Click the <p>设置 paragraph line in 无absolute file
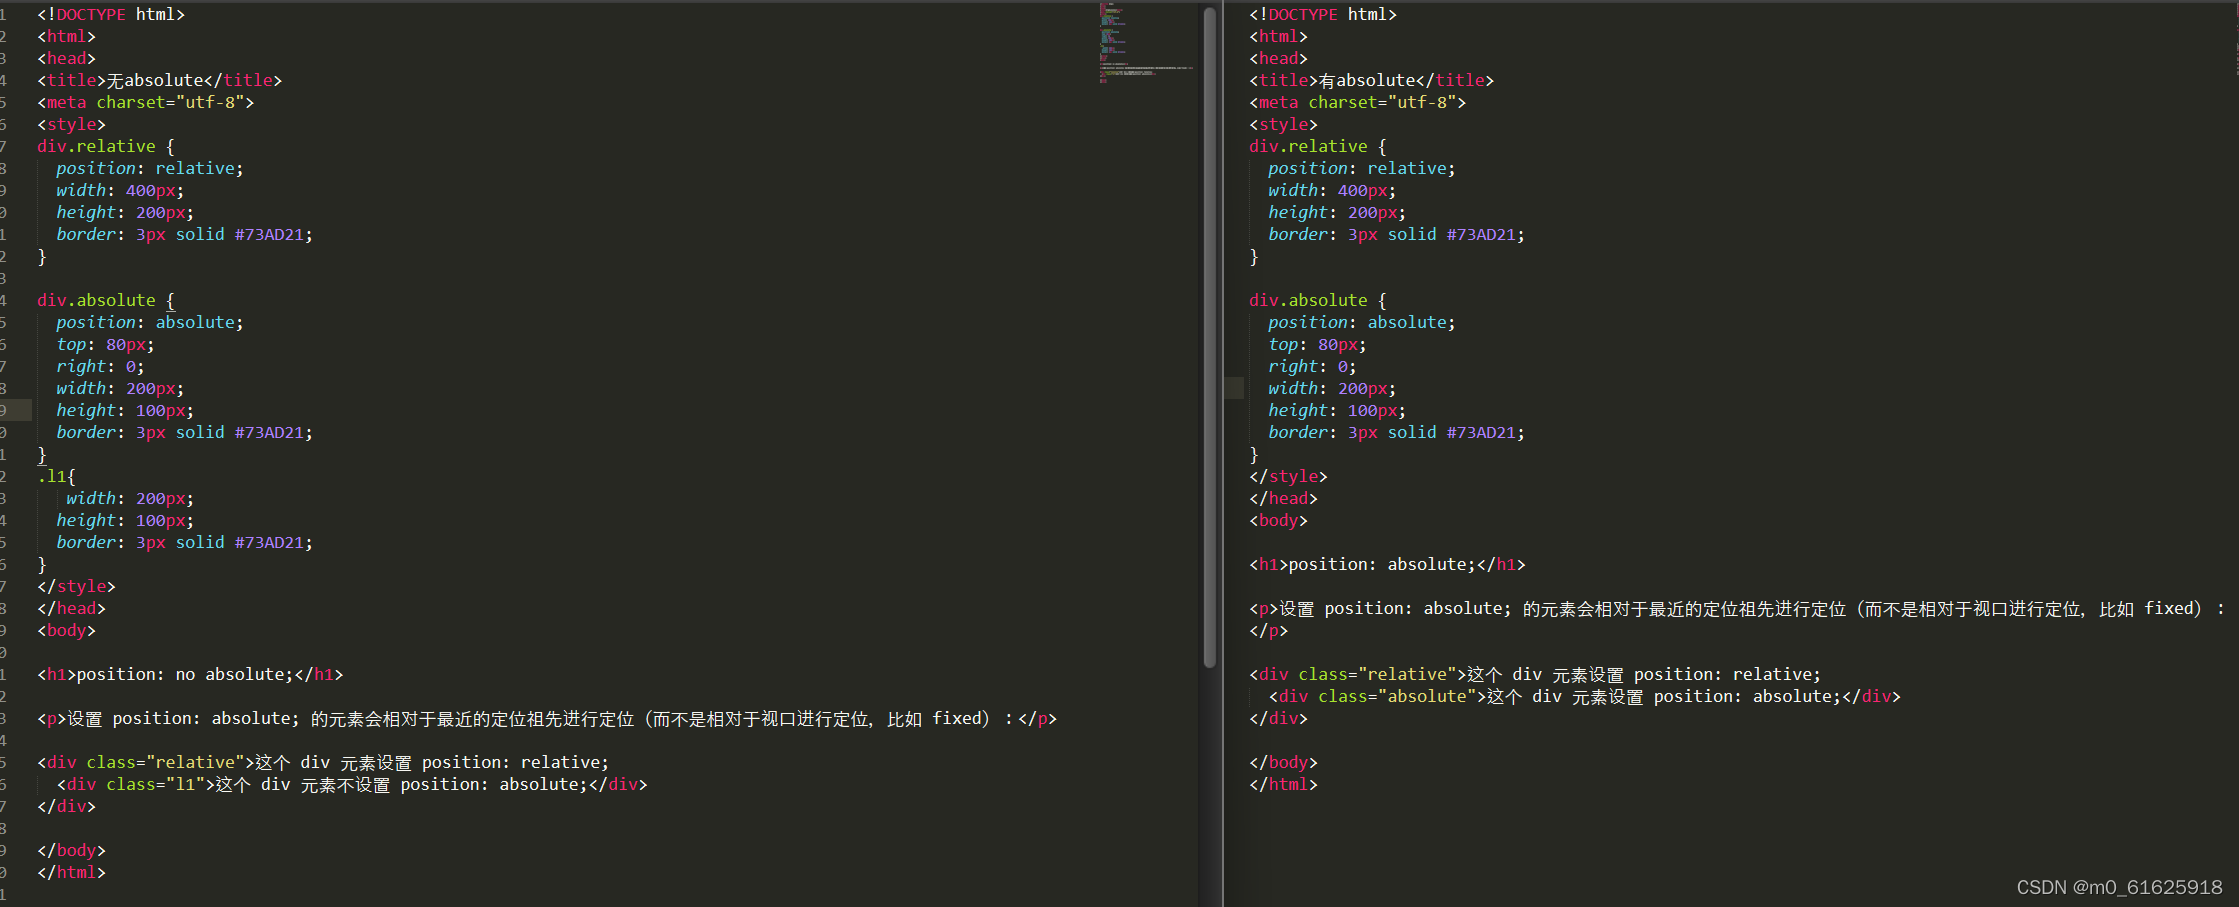This screenshot has height=907, width=2239. [x=547, y=718]
